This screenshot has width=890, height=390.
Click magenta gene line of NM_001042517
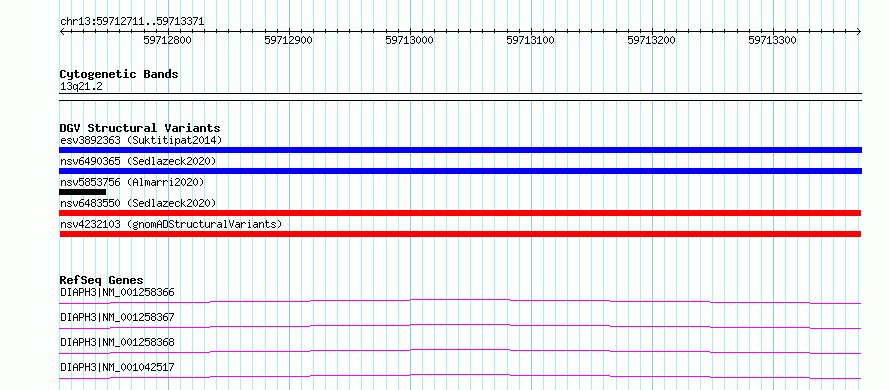pos(460,376)
